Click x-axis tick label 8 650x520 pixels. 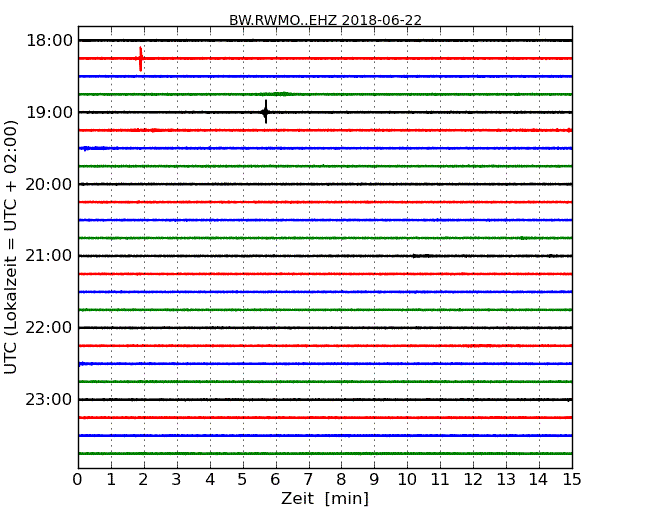pos(341,479)
